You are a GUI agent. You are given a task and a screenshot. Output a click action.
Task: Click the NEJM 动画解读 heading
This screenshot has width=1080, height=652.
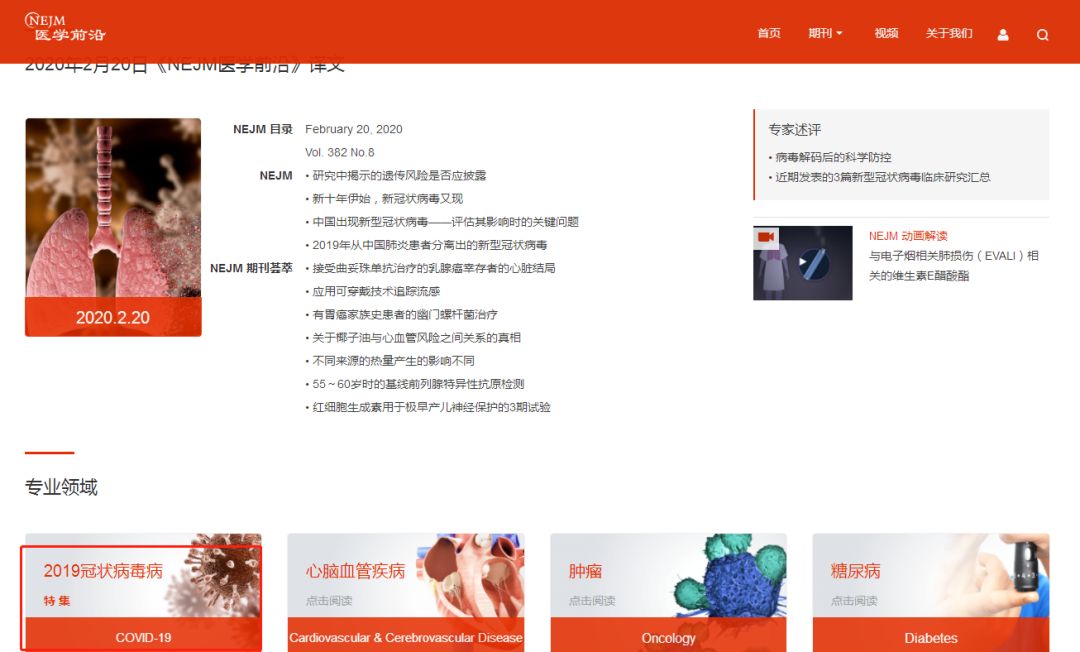click(908, 236)
